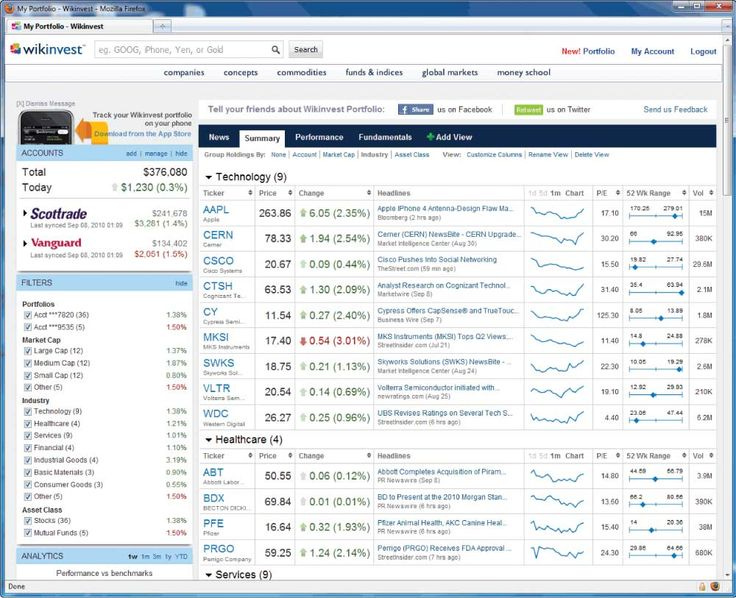Group holdings by Market Cap
Image resolution: width=736 pixels, height=598 pixels.
pyautogui.click(x=338, y=154)
